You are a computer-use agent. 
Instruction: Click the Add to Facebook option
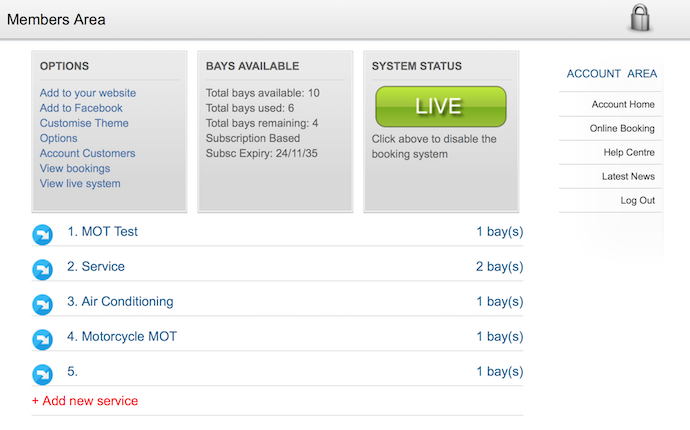click(x=81, y=108)
